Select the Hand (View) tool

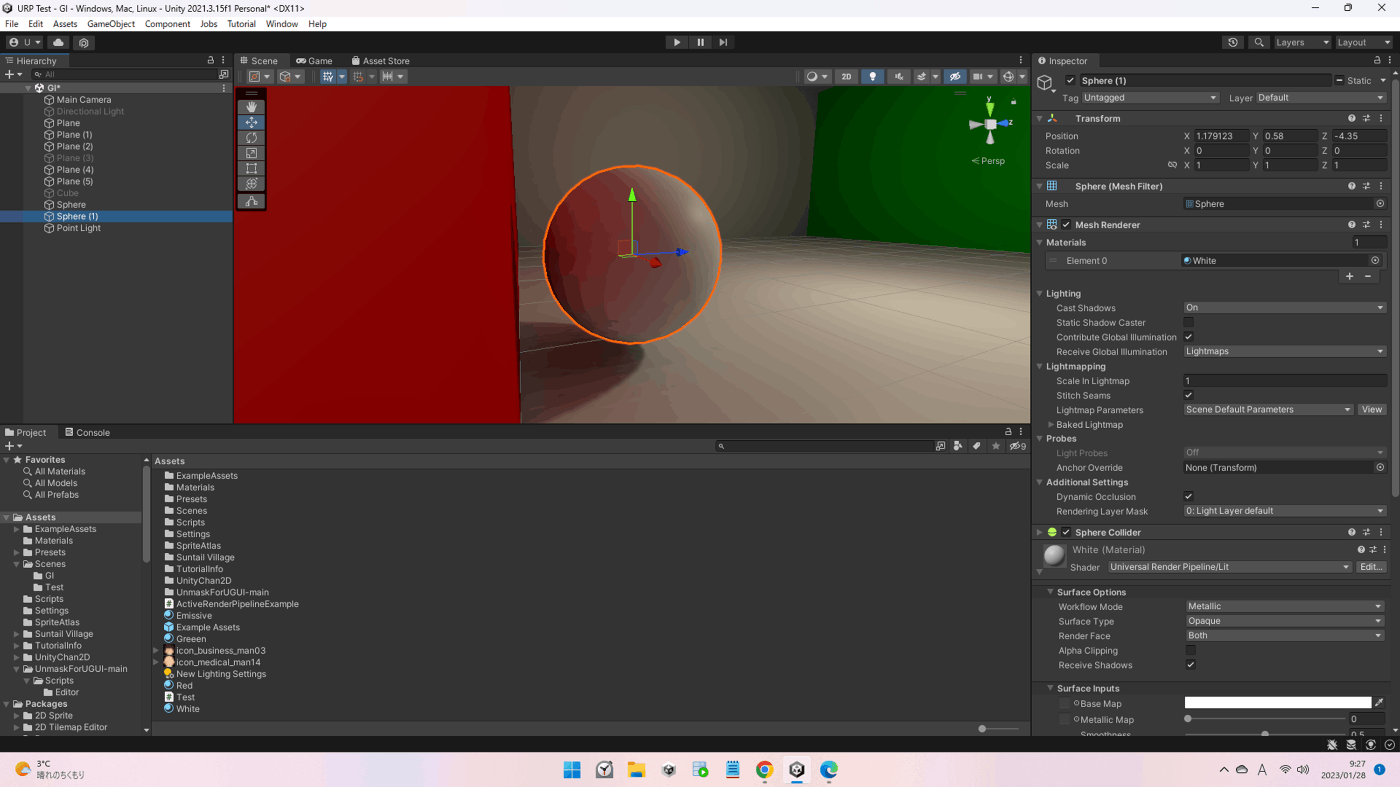tap(251, 106)
